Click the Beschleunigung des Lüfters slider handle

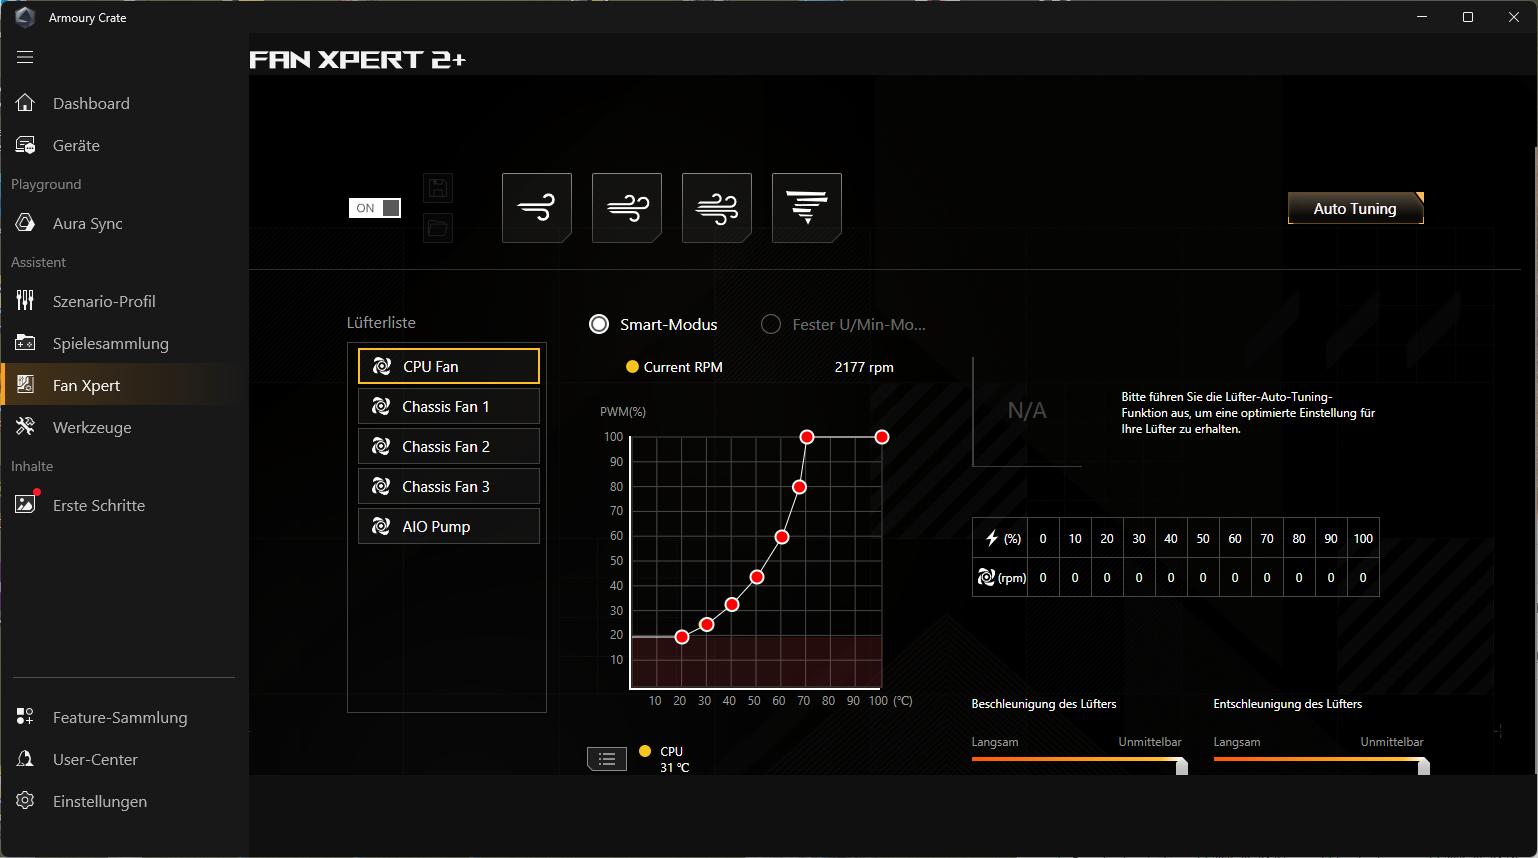pyautogui.click(x=1181, y=766)
